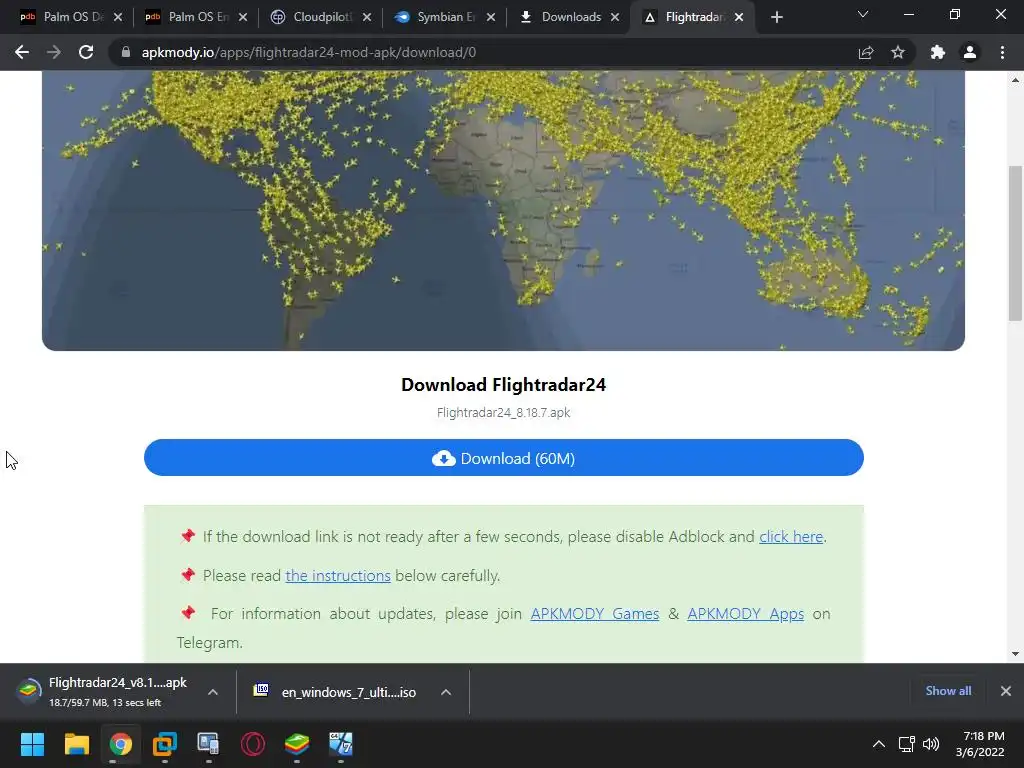Share this page via address bar icon

coord(866,52)
